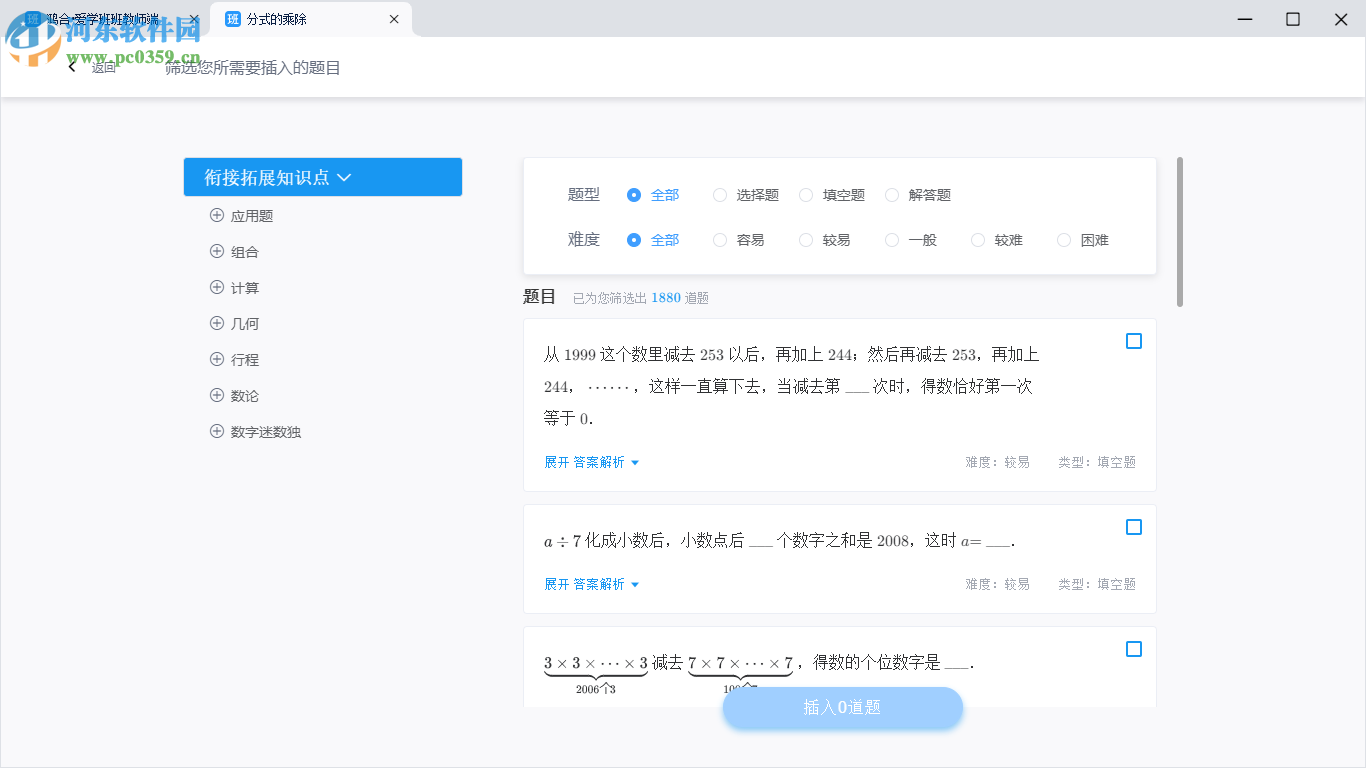Click the 插入0道题 button
1366x768 pixels.
click(842, 708)
